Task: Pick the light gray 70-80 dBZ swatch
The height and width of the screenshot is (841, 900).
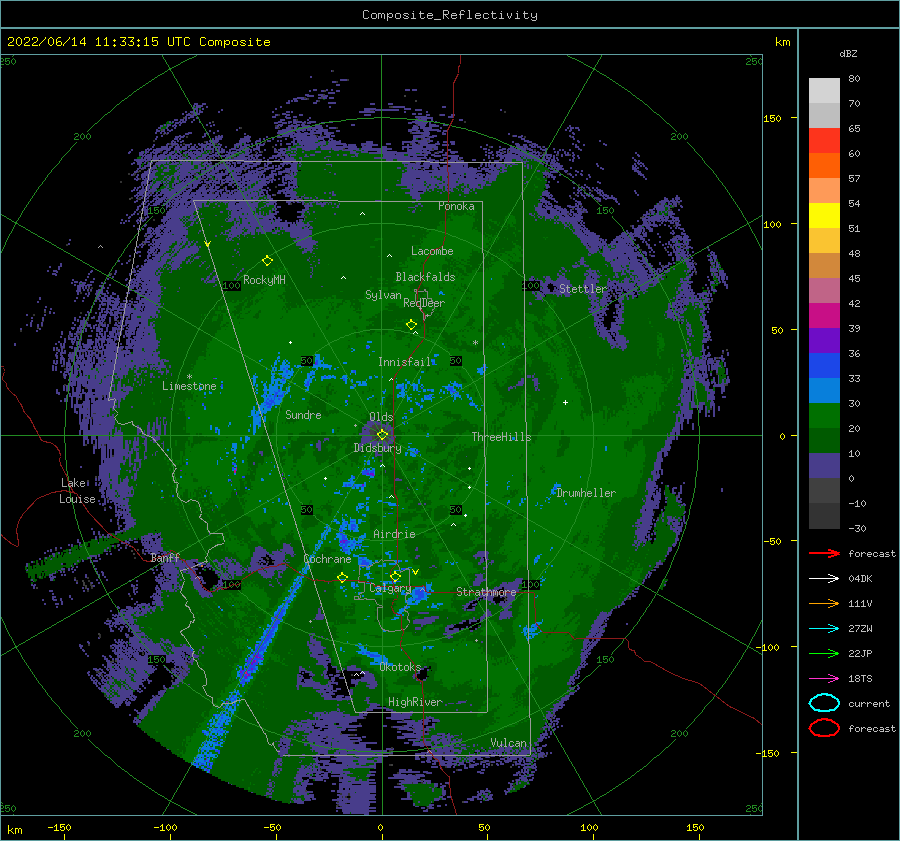Action: (824, 90)
